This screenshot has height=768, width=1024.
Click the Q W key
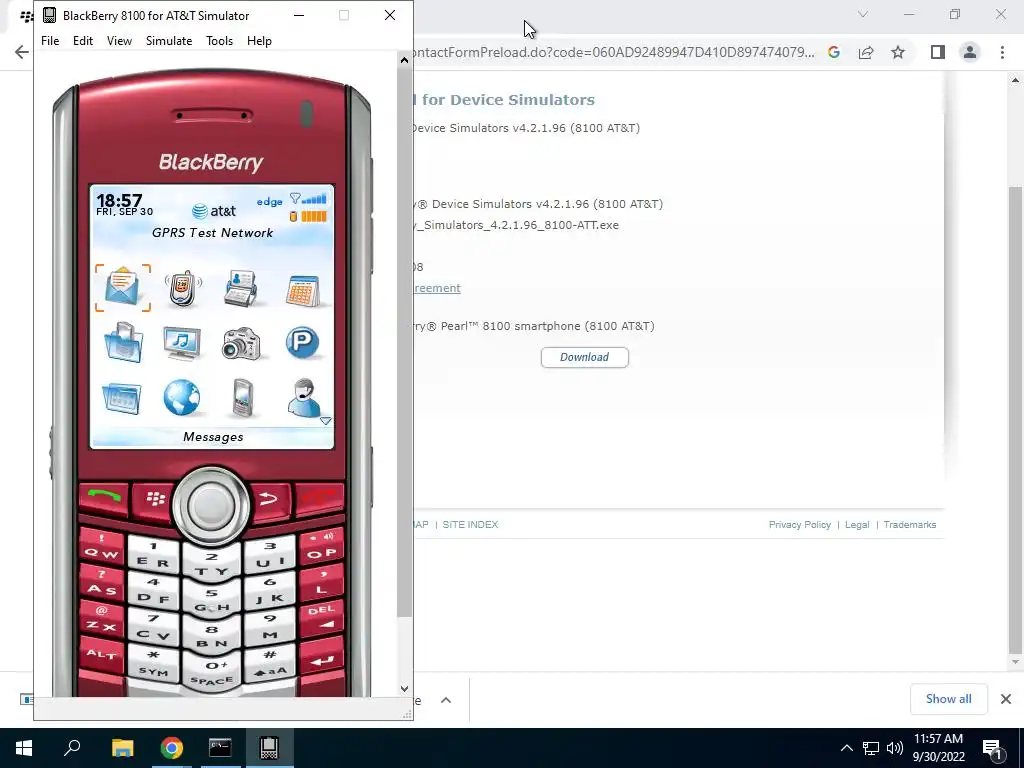101,547
